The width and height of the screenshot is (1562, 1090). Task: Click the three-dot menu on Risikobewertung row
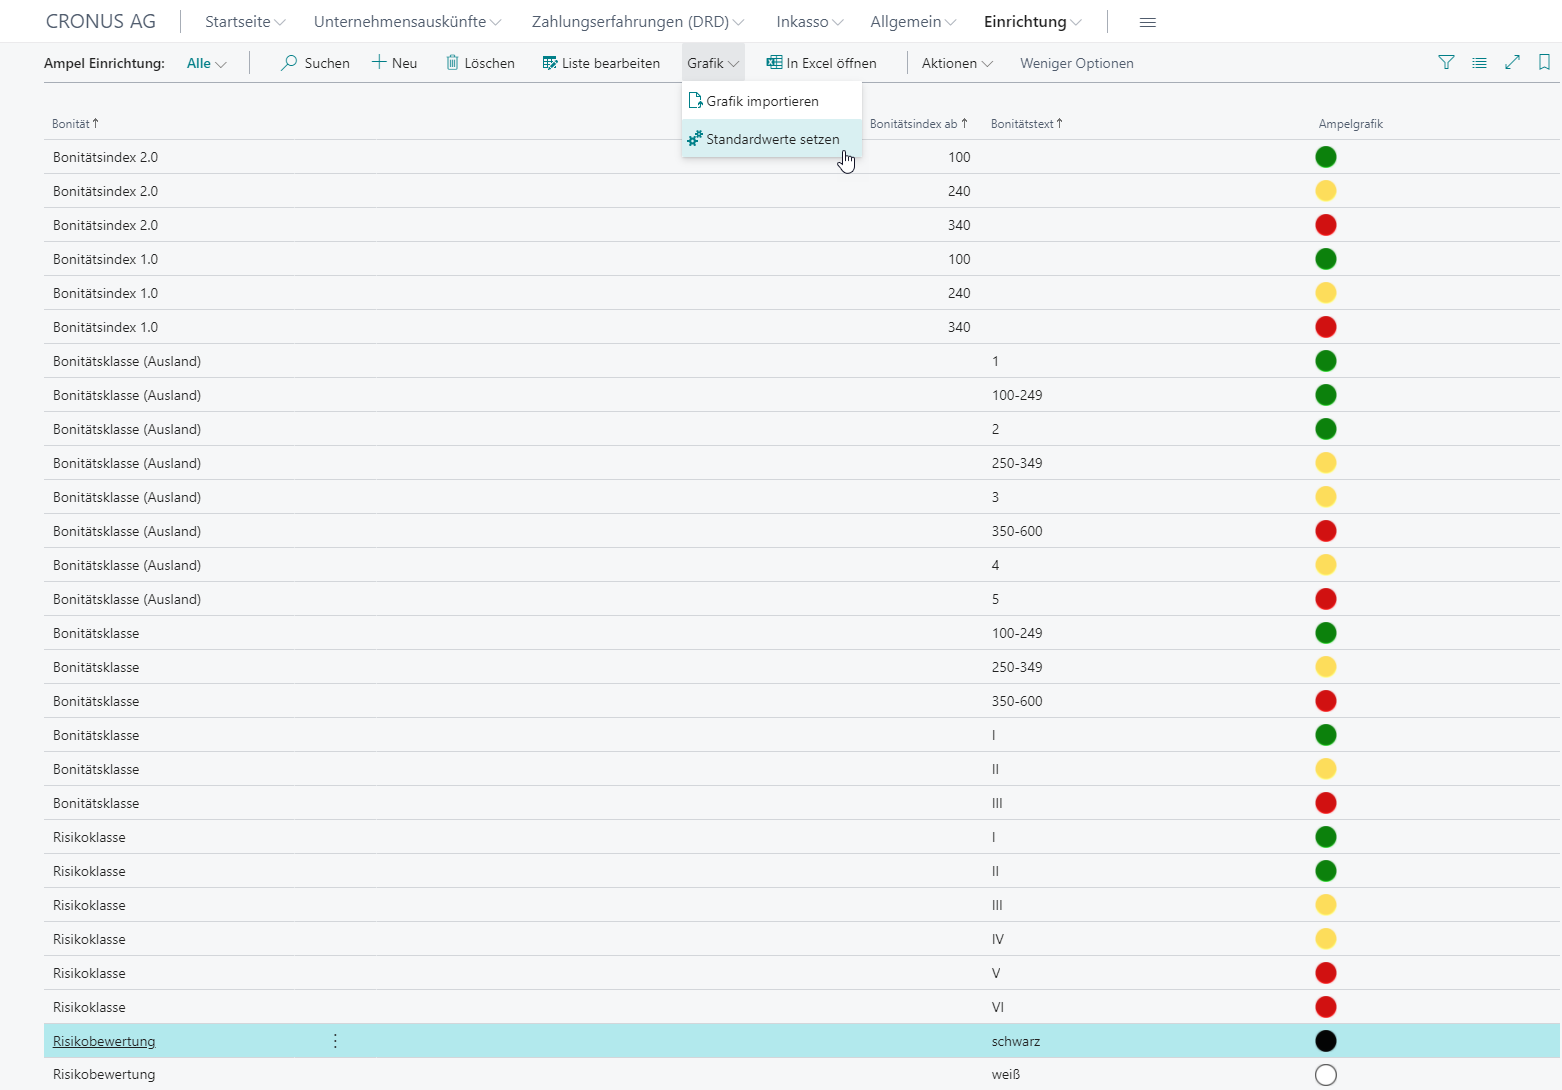pos(335,1041)
